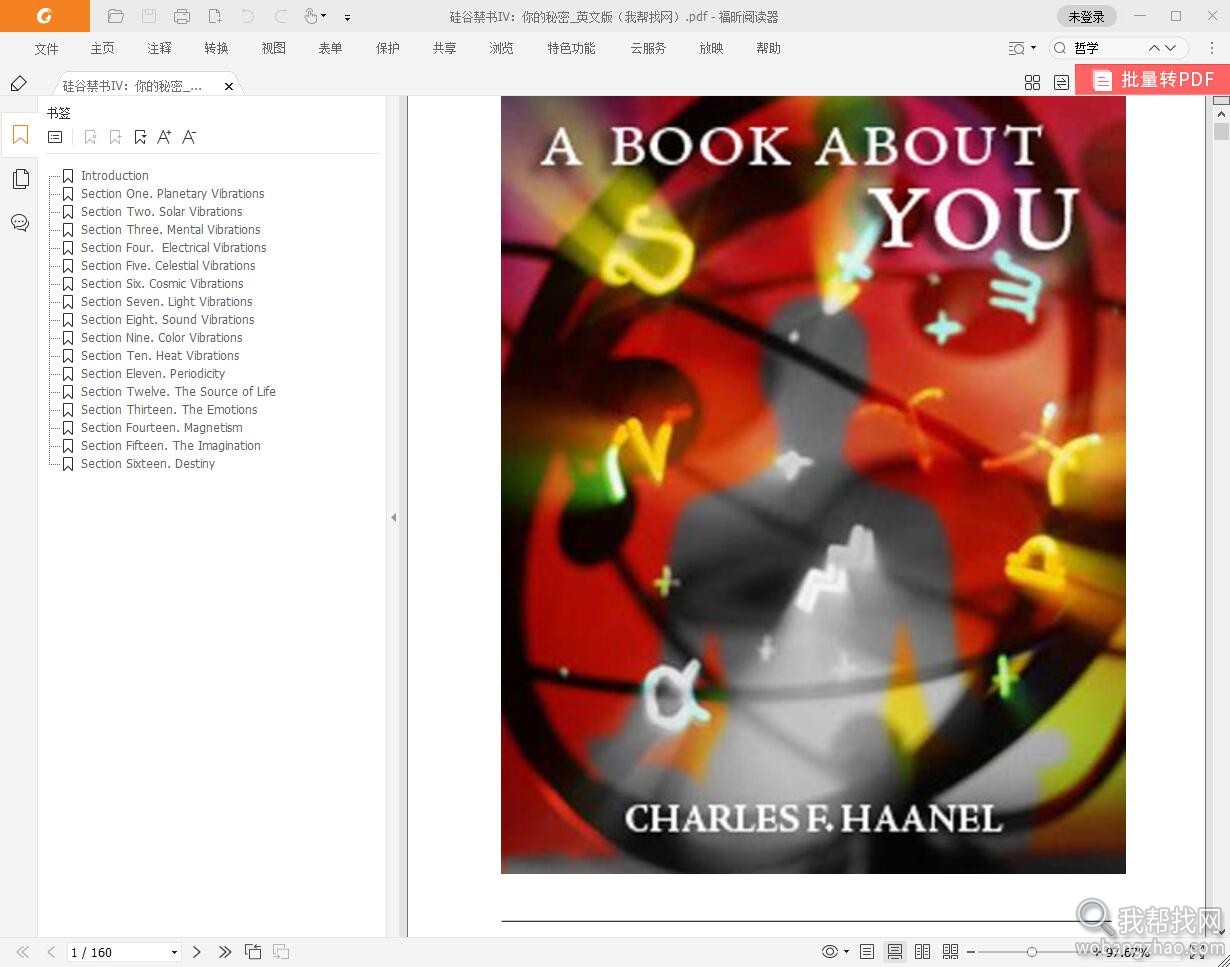Open the three-dot more options menu

[x=1212, y=48]
